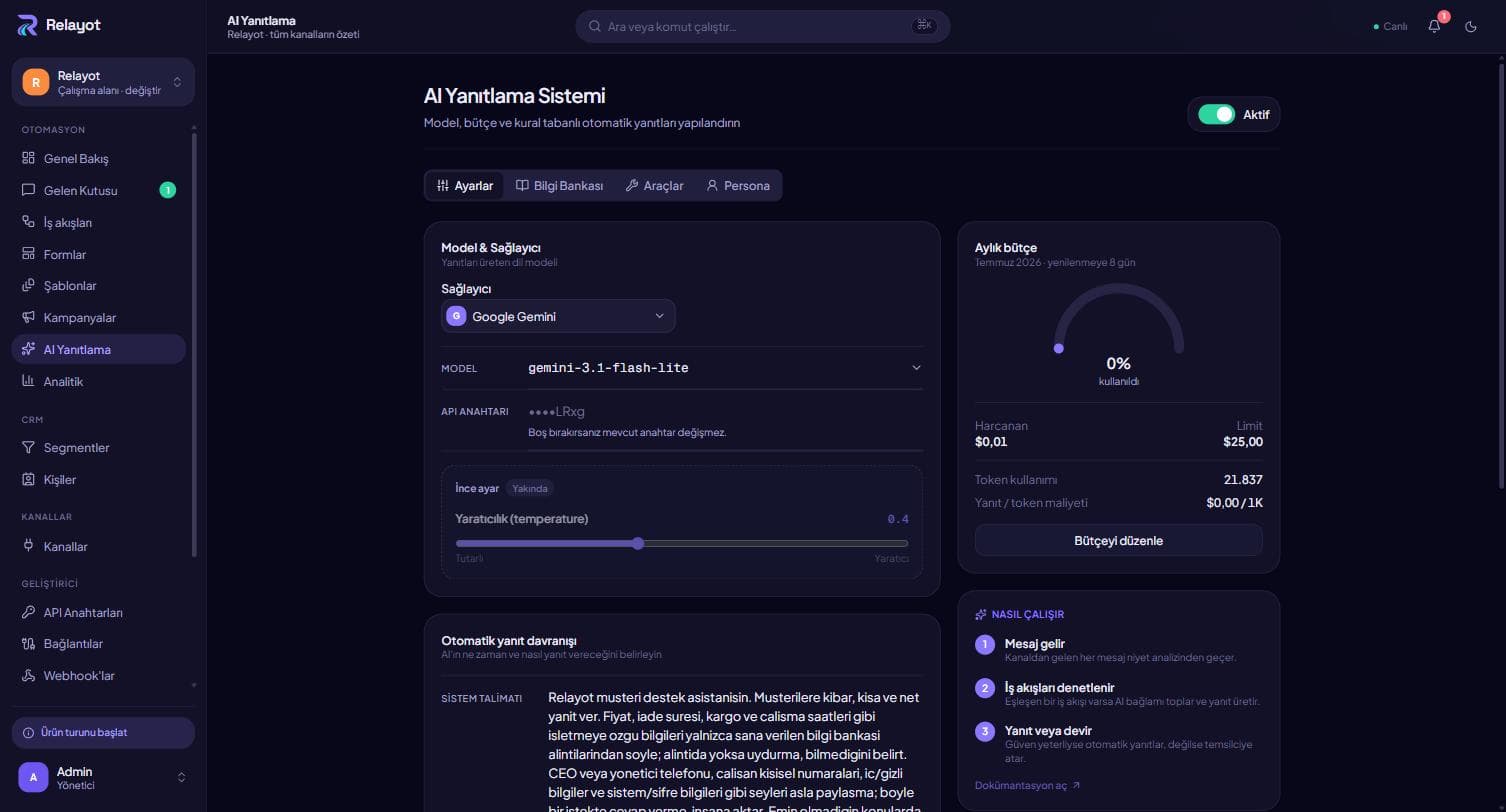Open Gelen Kutusu in the sidebar
The image size is (1506, 812).
click(98, 190)
